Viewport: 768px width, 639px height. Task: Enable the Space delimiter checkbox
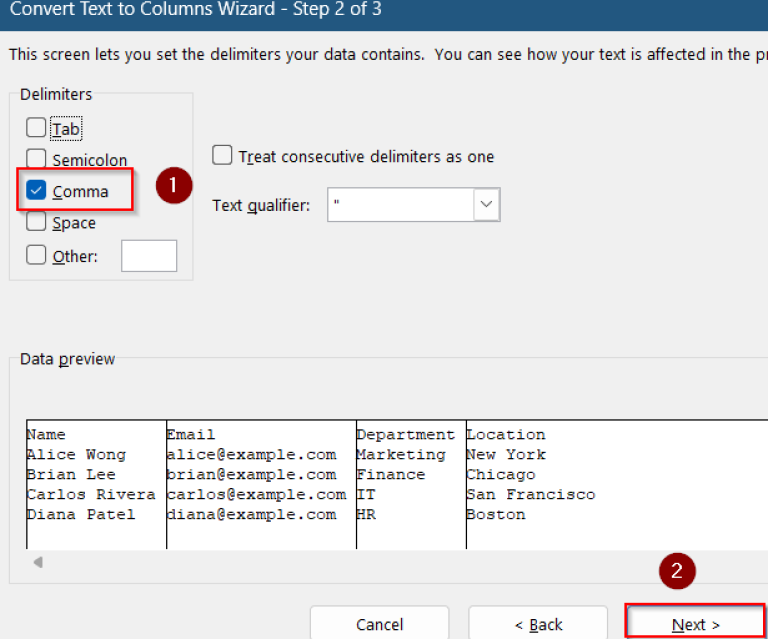(36, 223)
